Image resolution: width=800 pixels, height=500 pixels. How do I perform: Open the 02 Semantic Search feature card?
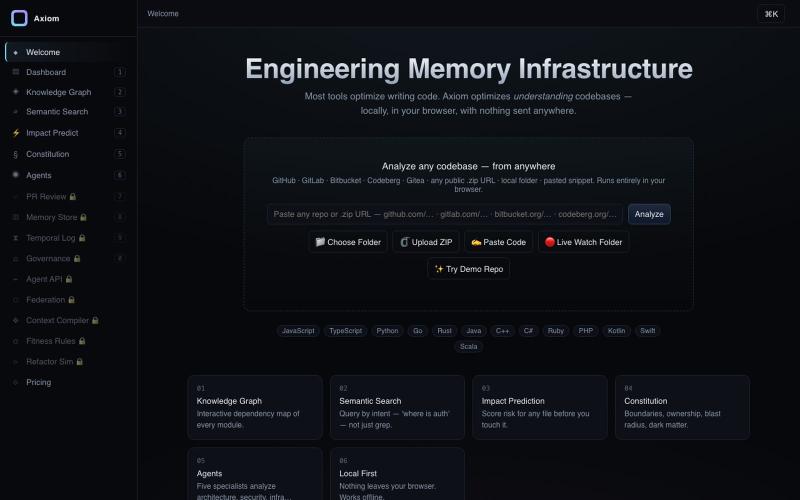(x=397, y=407)
